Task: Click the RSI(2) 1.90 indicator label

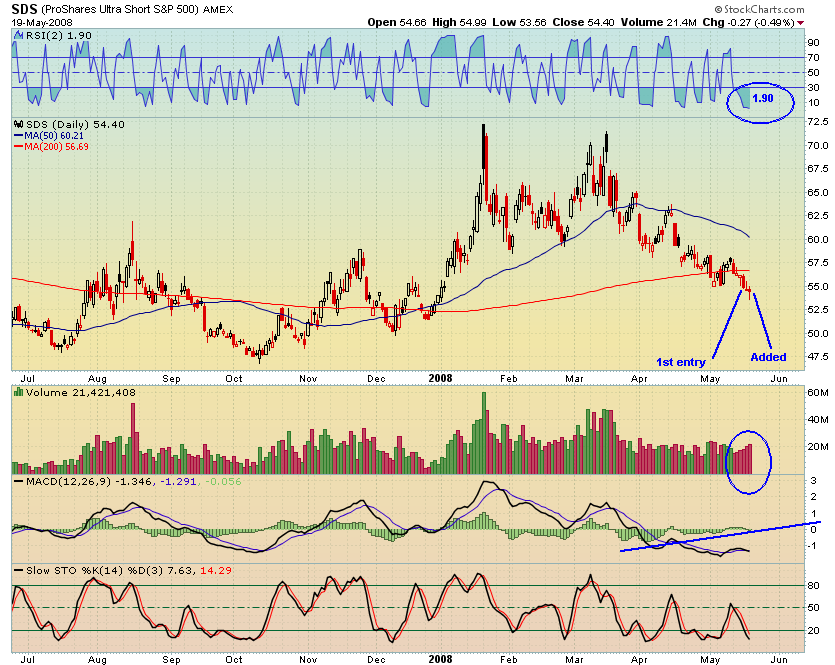Action: click(58, 36)
